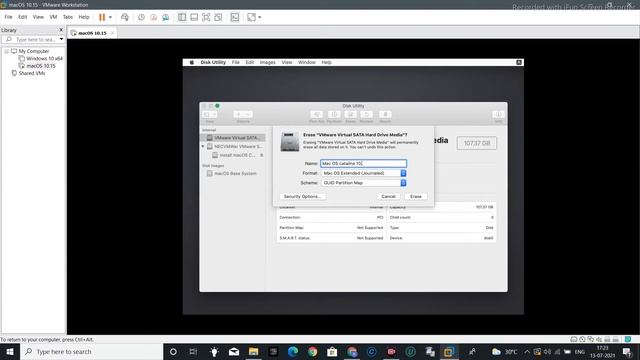
Task: Open the Windows Start menu
Action: point(10,351)
